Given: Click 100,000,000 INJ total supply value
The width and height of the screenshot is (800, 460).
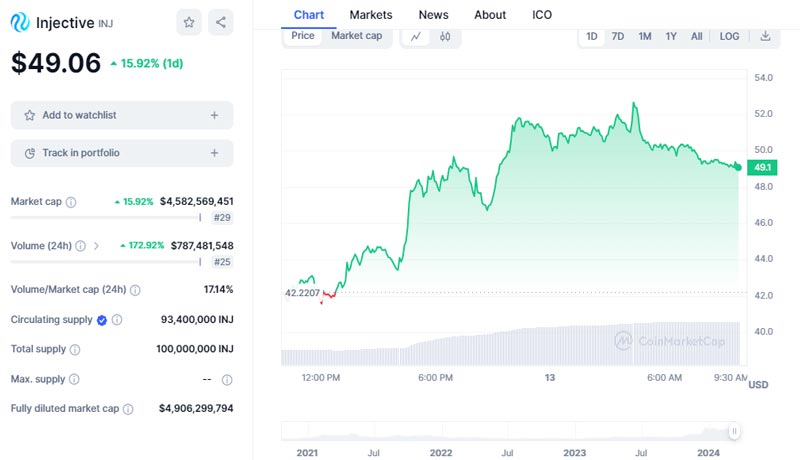Looking at the screenshot, I should click(x=195, y=349).
